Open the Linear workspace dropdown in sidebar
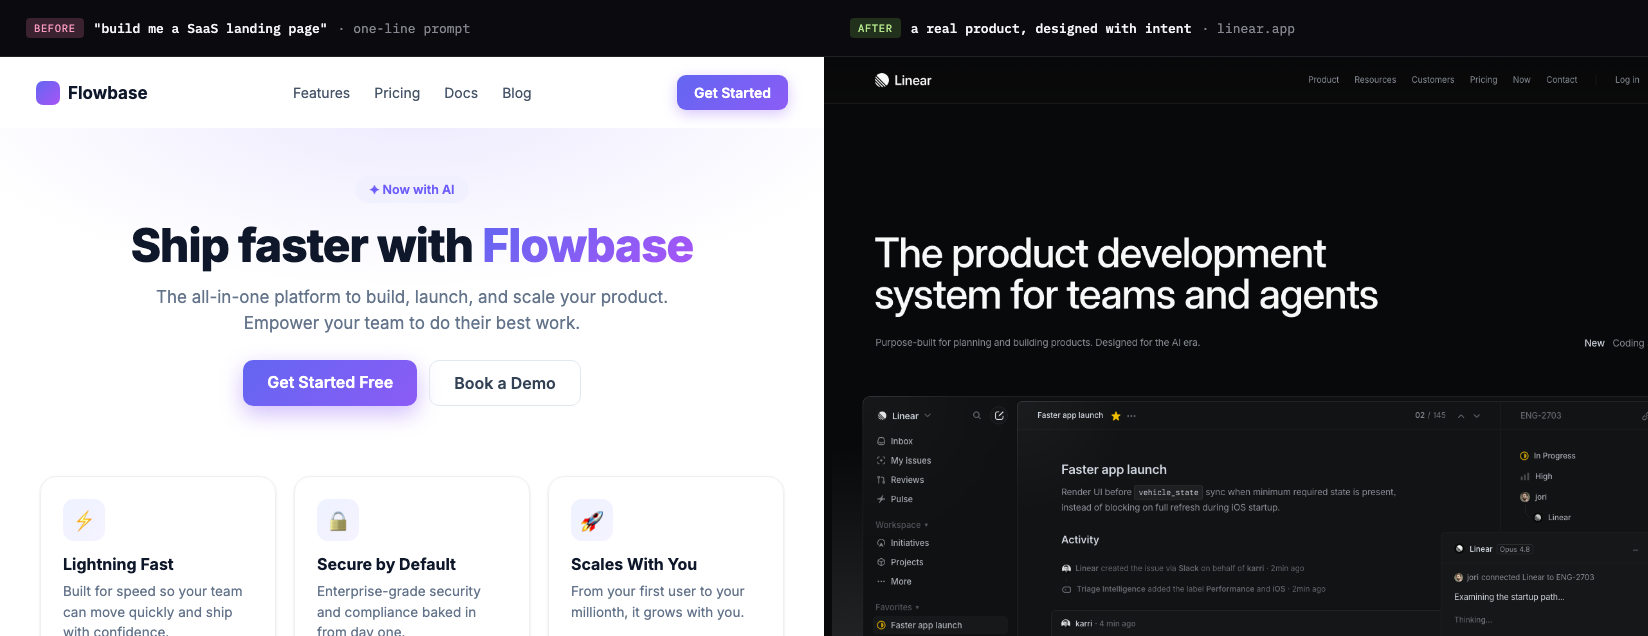Image resolution: width=1648 pixels, height=636 pixels. click(x=904, y=416)
